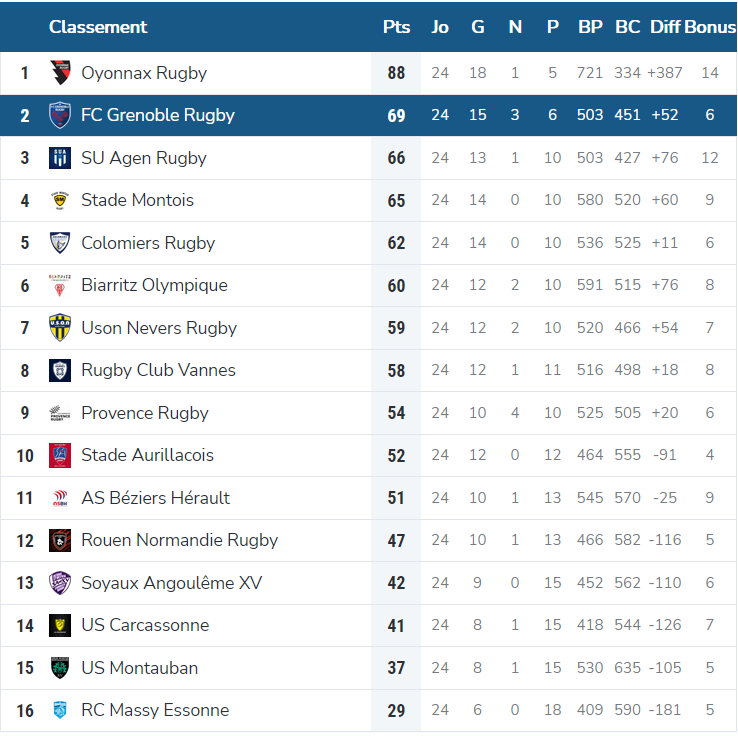Open the Provence Rugby team name
Image resolution: width=738 pixels, height=736 pixels.
[144, 413]
